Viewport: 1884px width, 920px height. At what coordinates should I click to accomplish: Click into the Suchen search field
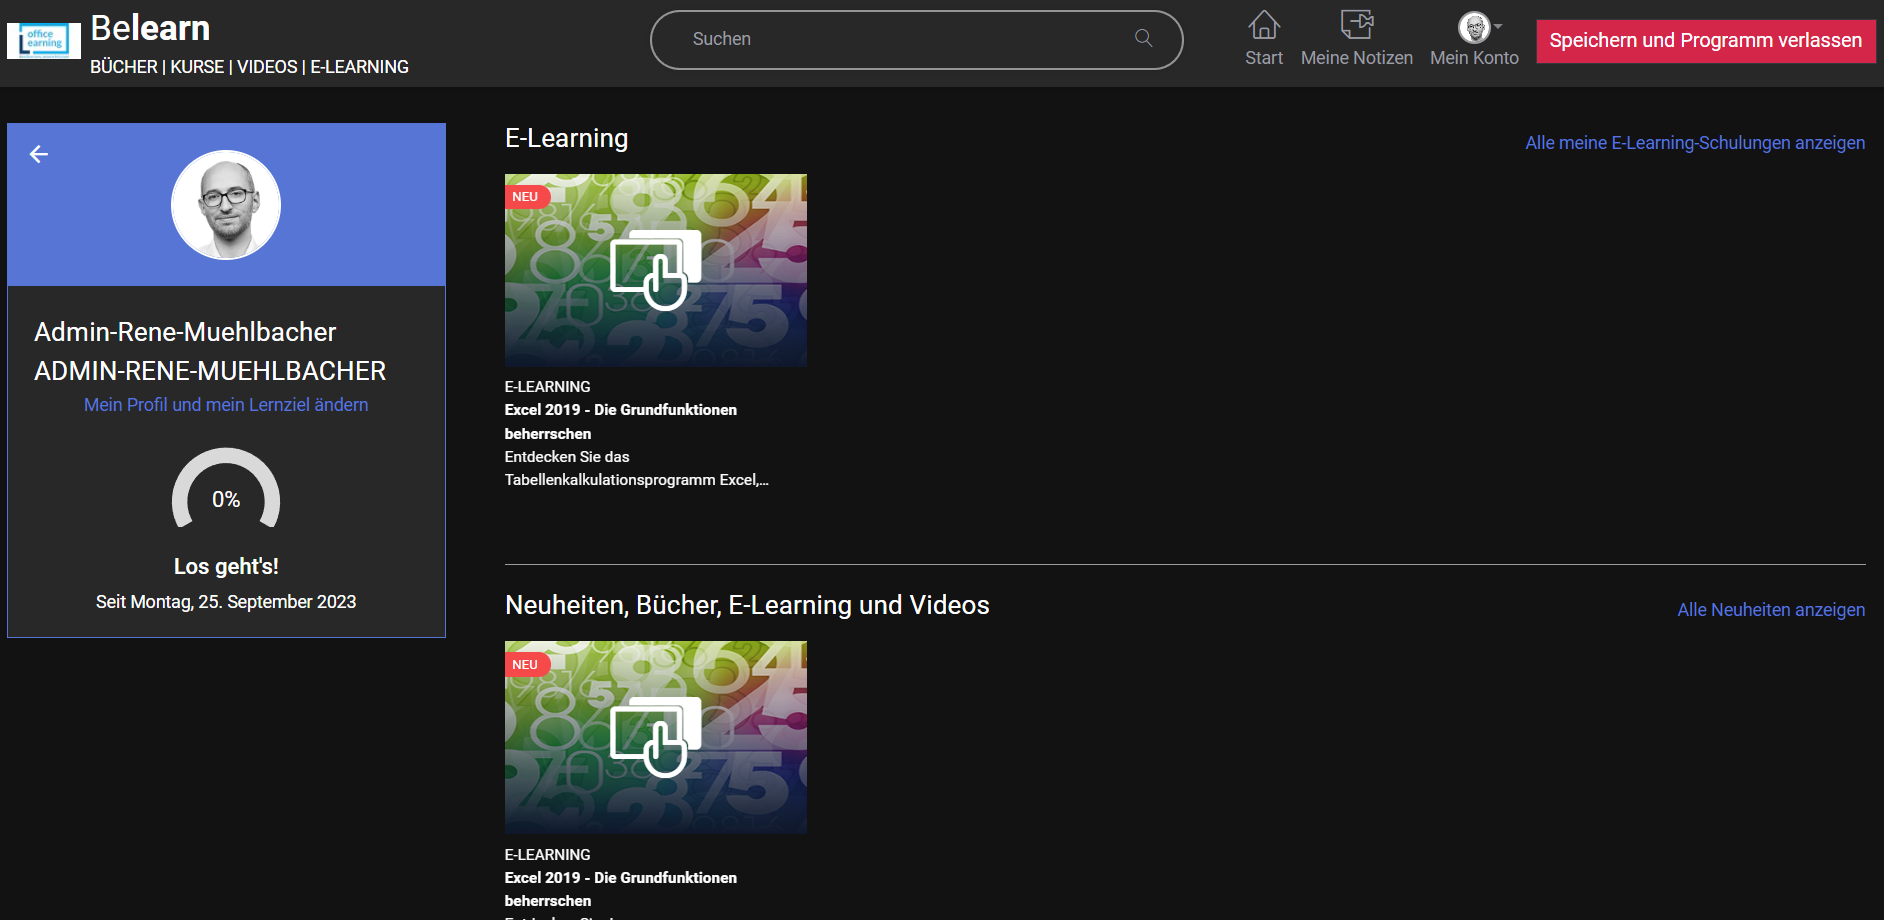(x=900, y=40)
